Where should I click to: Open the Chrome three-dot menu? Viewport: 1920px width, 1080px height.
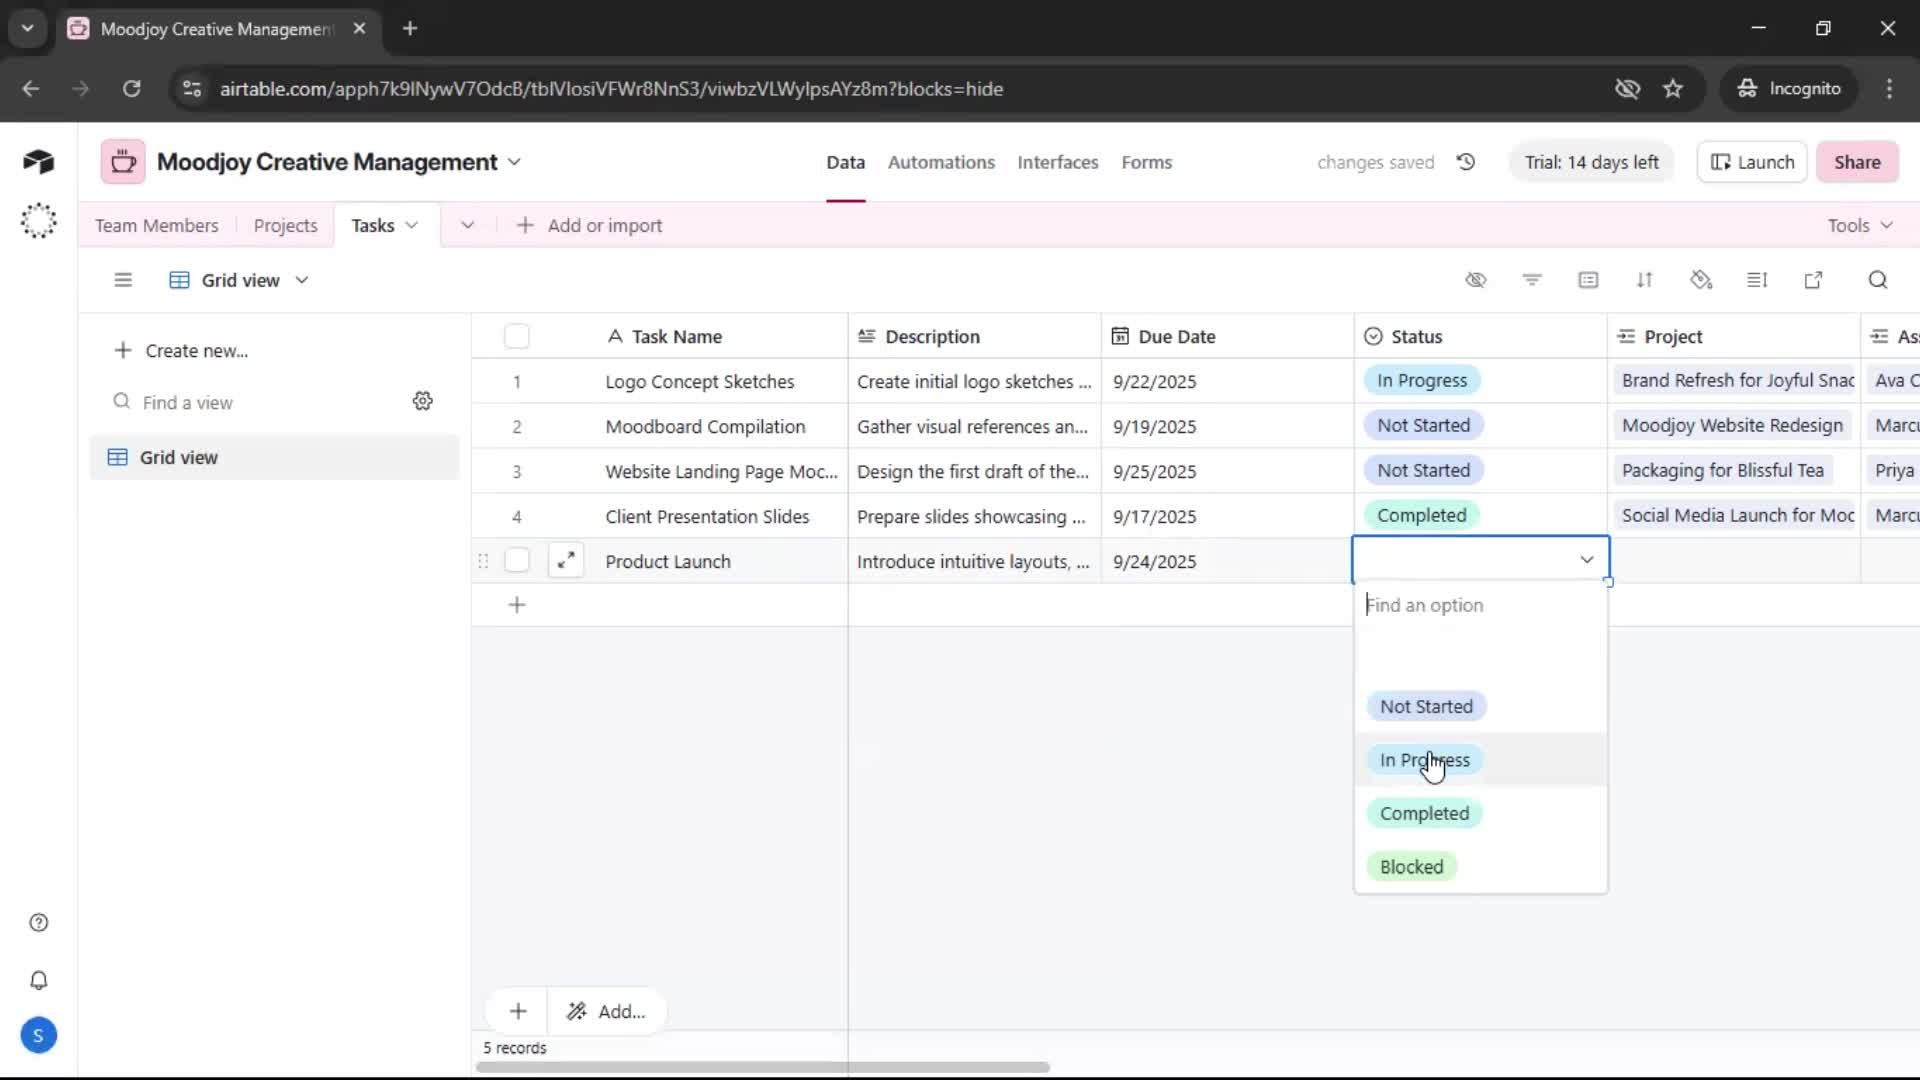(1889, 89)
